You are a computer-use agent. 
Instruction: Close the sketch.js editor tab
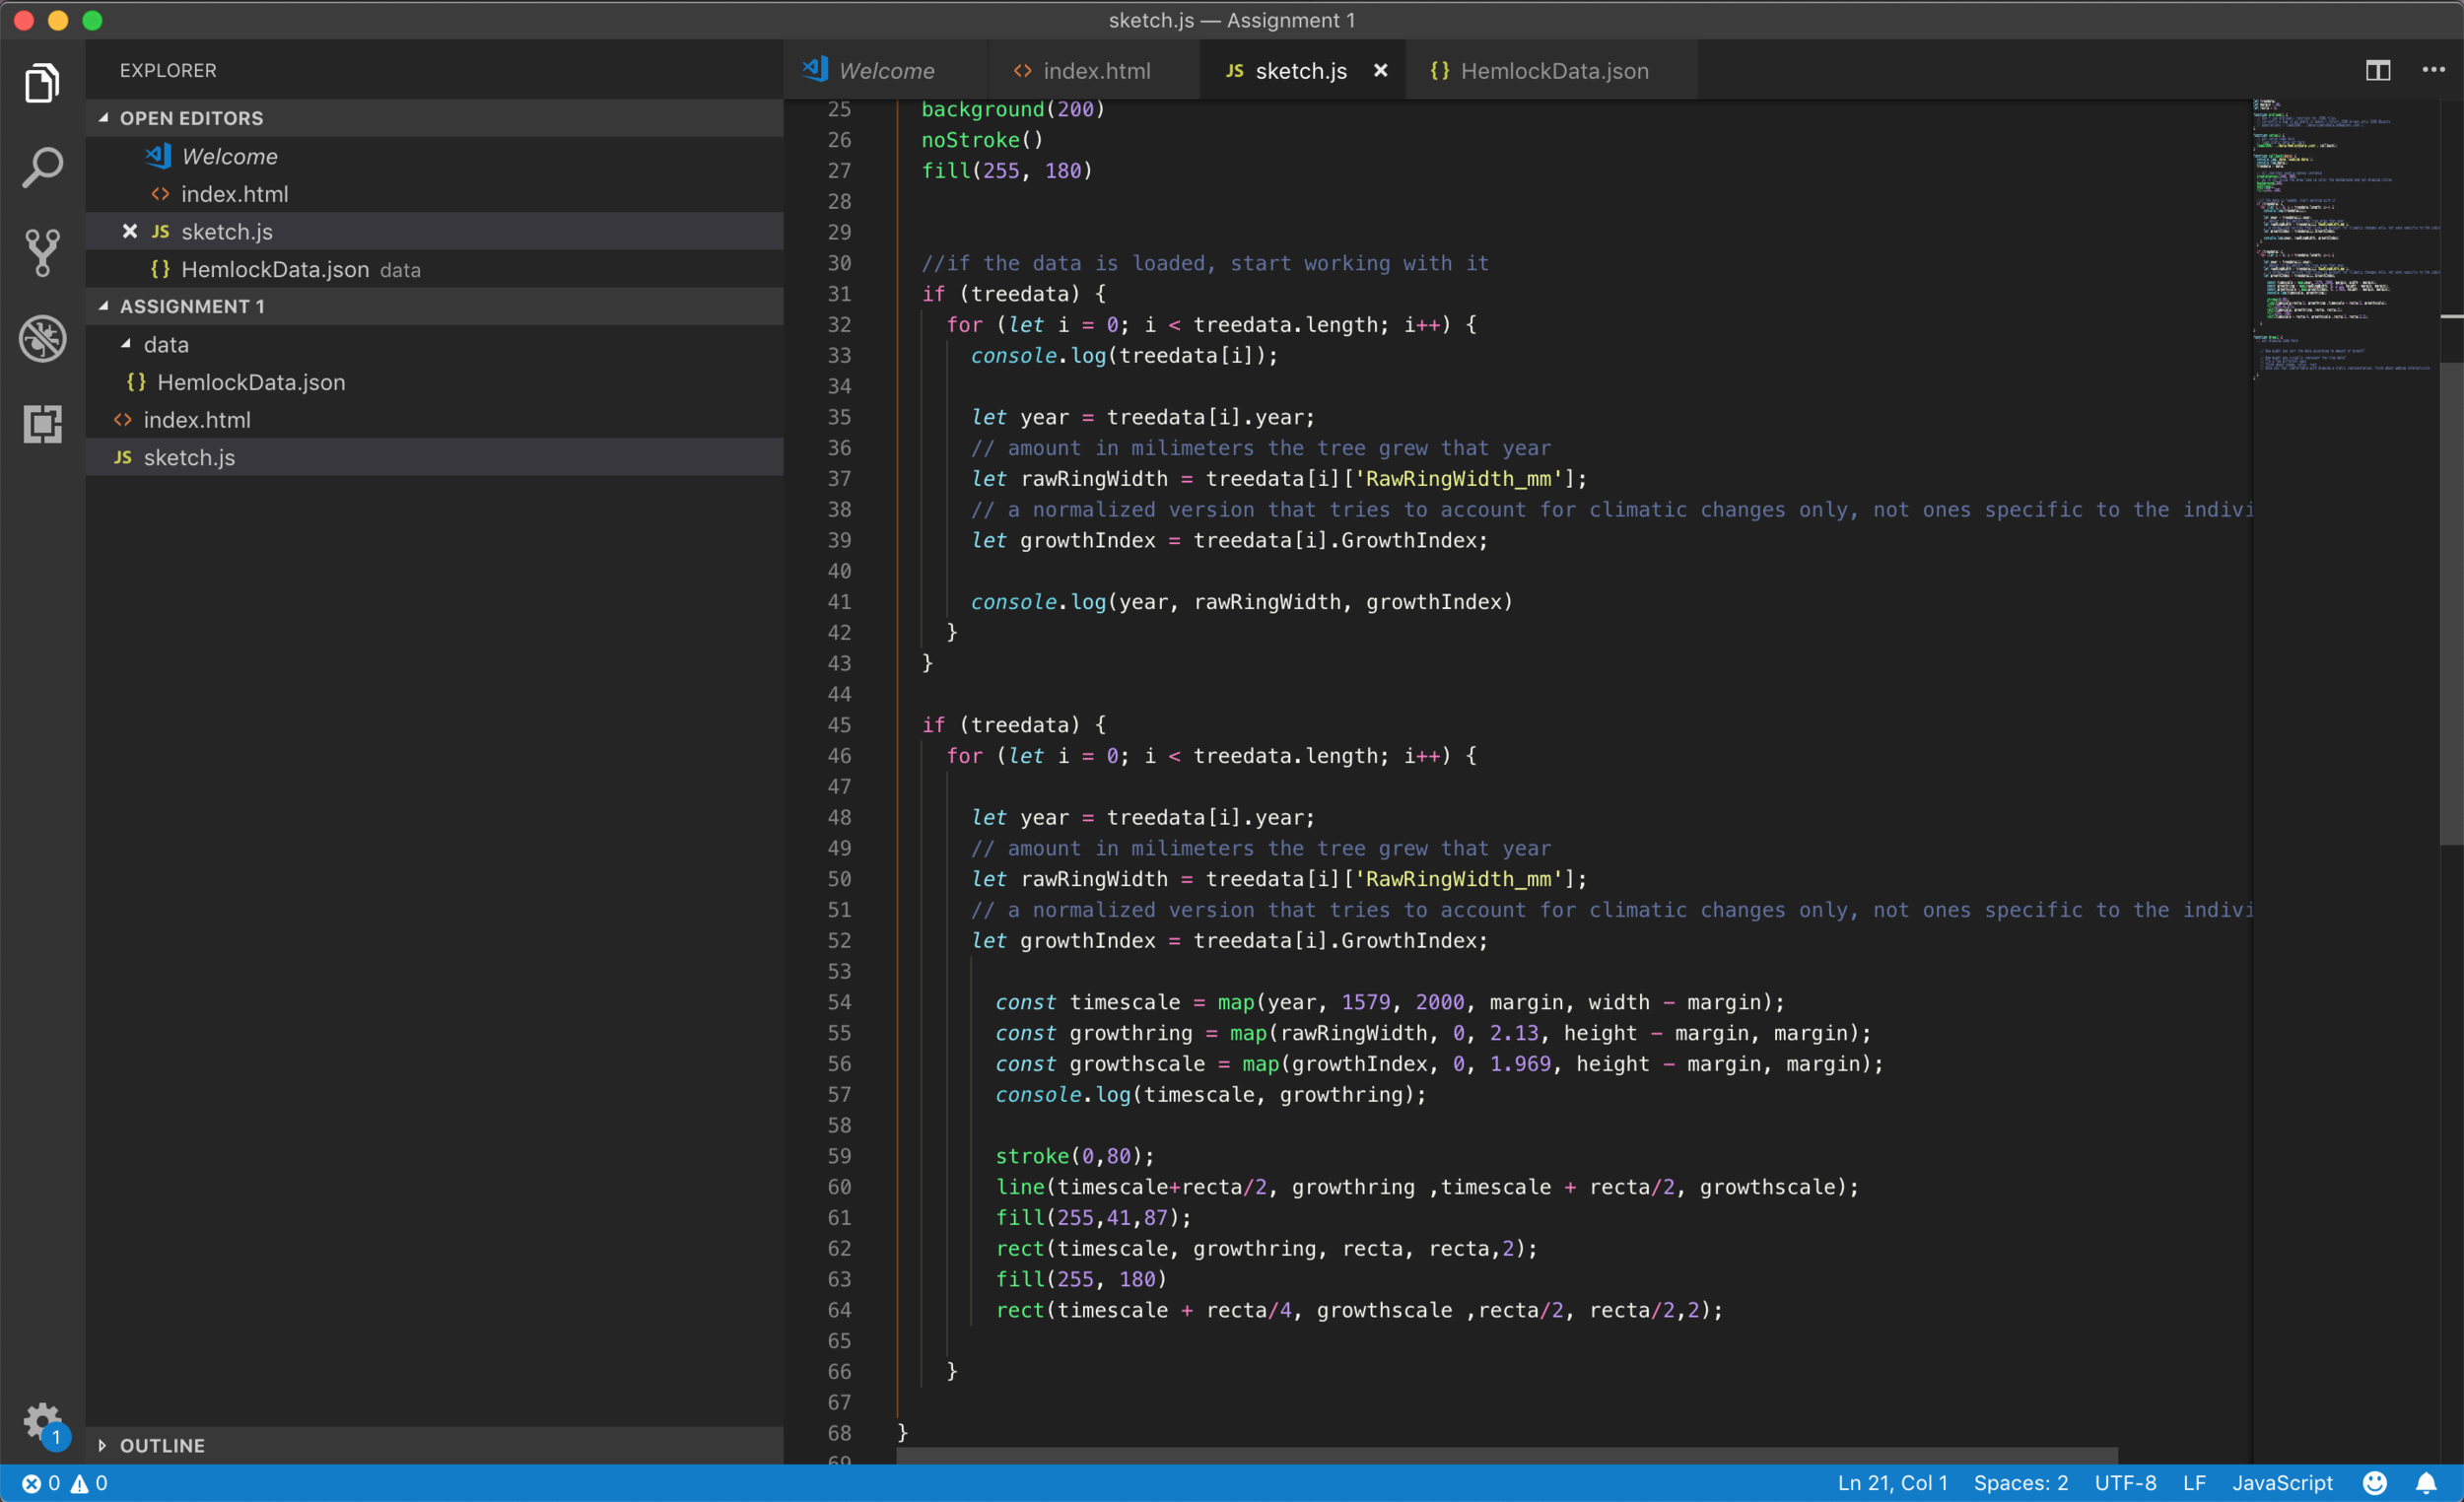[1380, 71]
